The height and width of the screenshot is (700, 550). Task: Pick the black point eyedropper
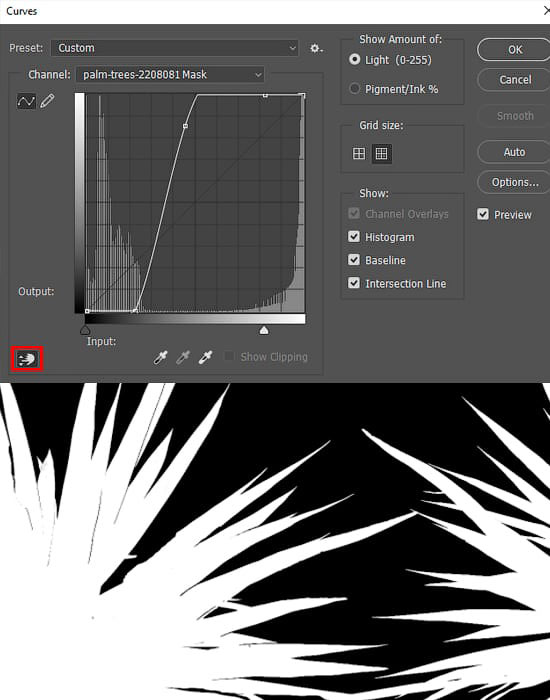[x=160, y=357]
